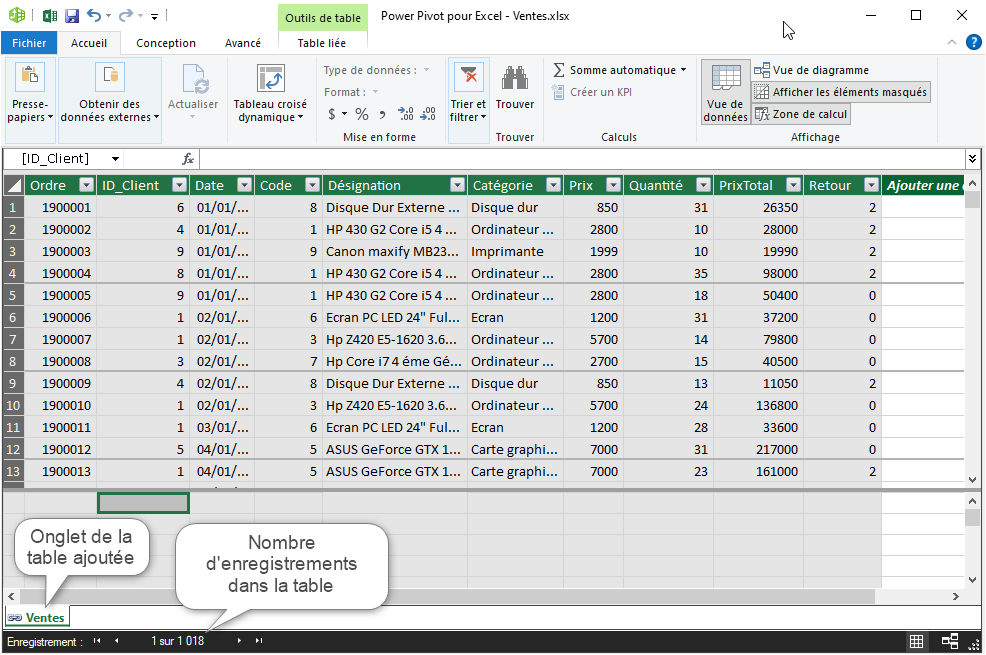Go to previous record arrow
Image resolution: width=986 pixels, height=655 pixels.
(116, 641)
